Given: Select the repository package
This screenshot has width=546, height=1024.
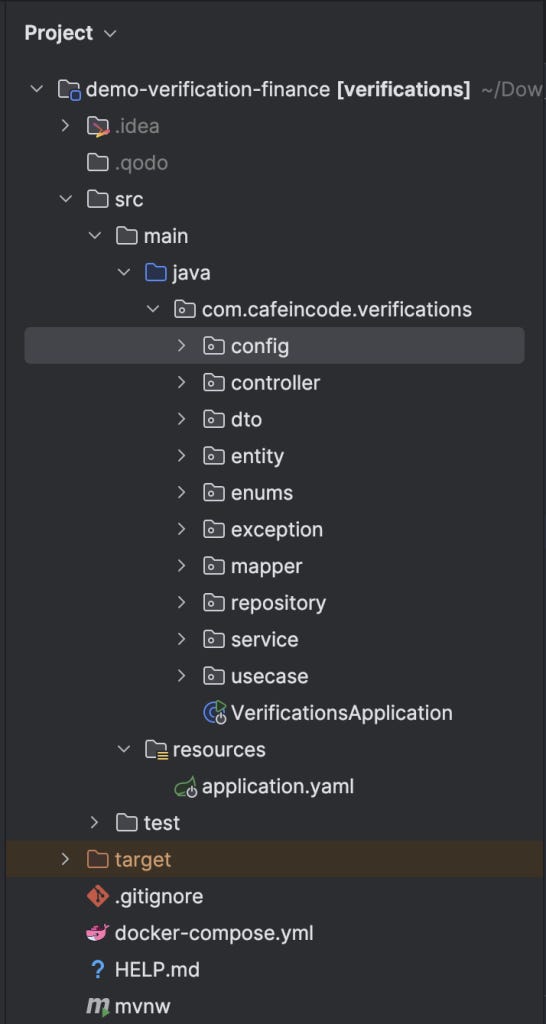Looking at the screenshot, I should [278, 602].
